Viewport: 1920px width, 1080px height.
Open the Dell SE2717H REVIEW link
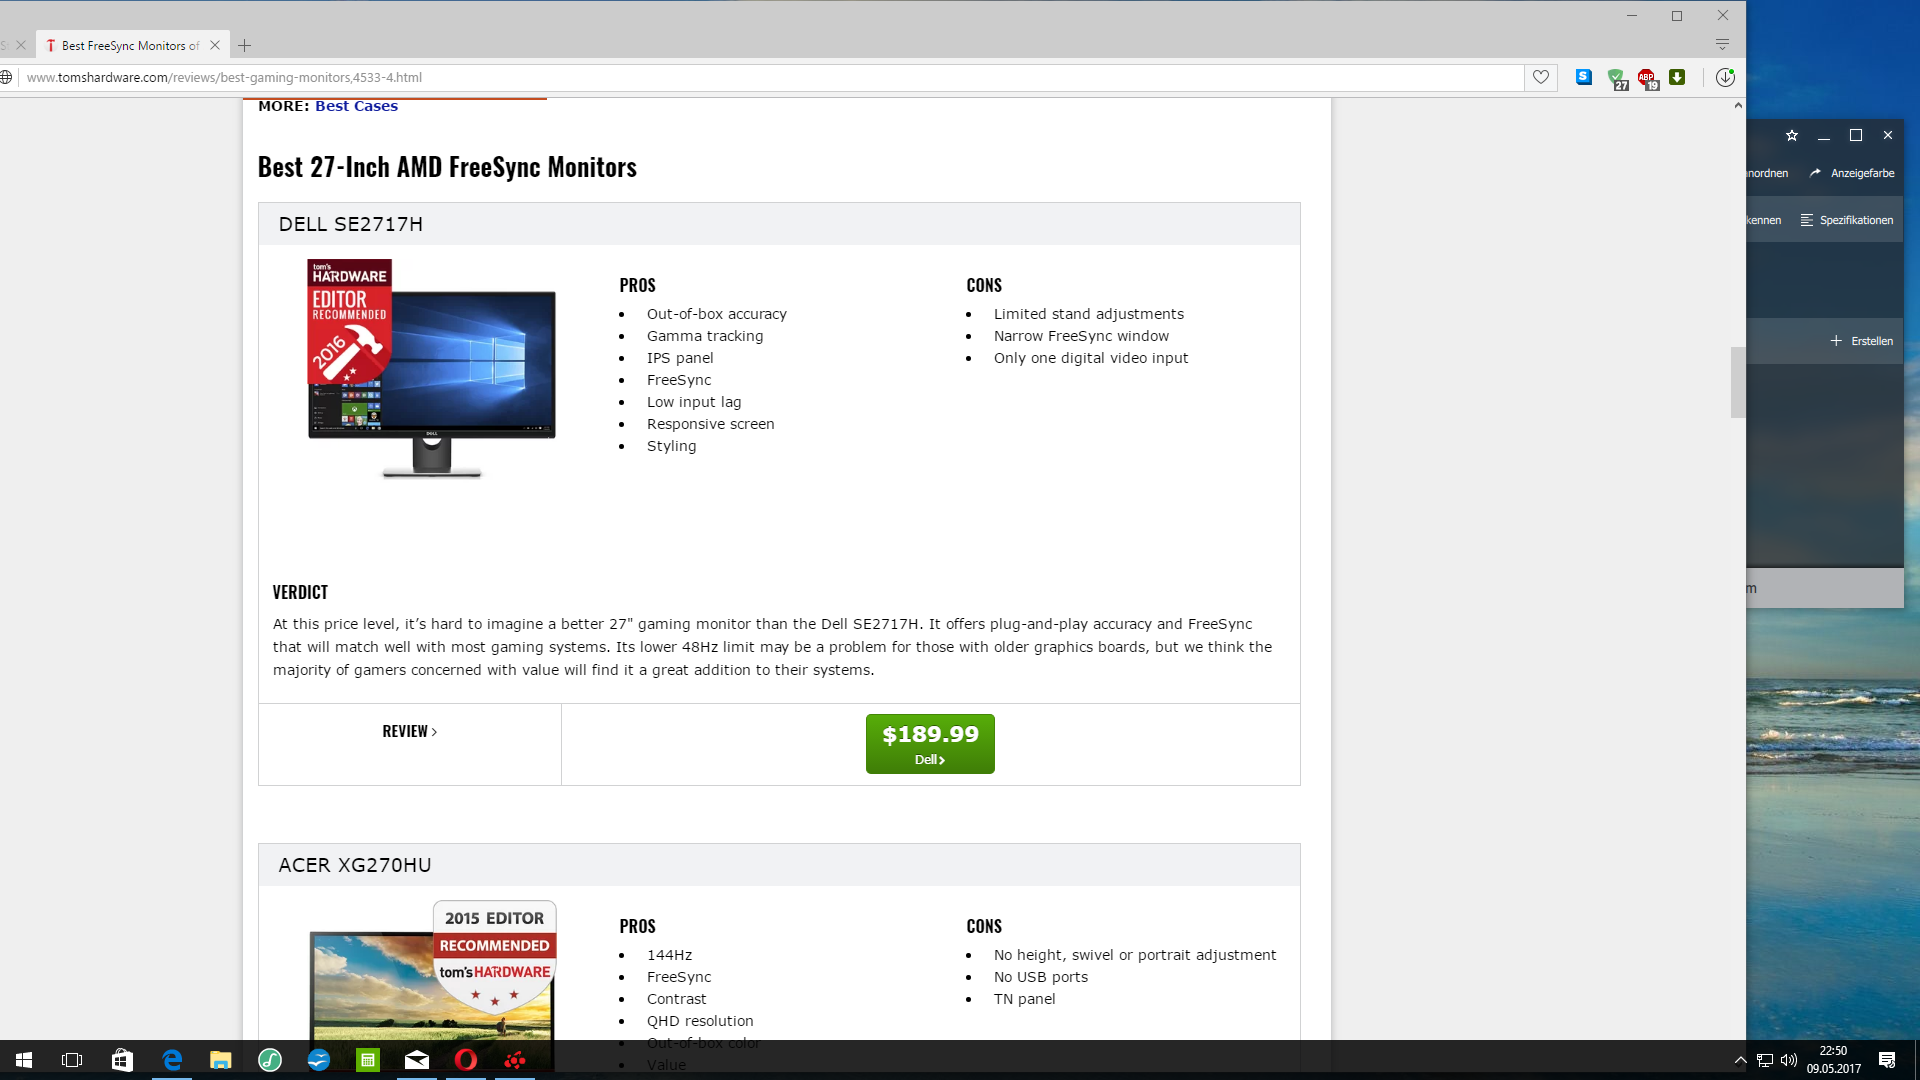pyautogui.click(x=409, y=731)
